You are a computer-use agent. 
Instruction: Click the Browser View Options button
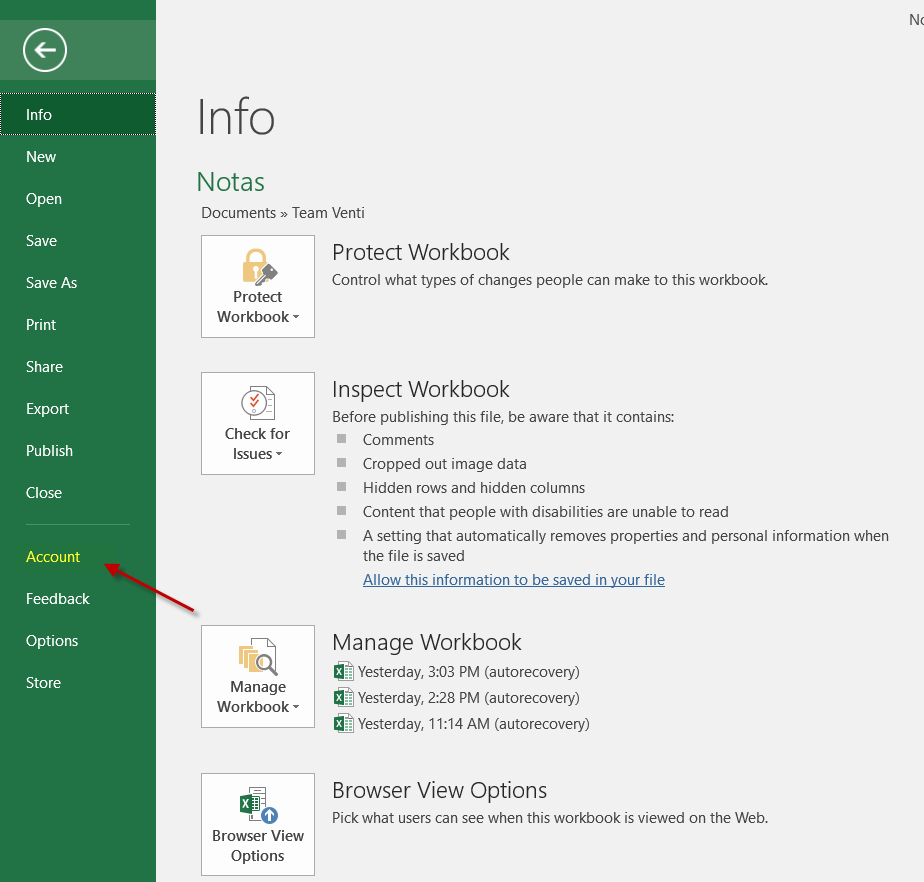click(x=258, y=824)
